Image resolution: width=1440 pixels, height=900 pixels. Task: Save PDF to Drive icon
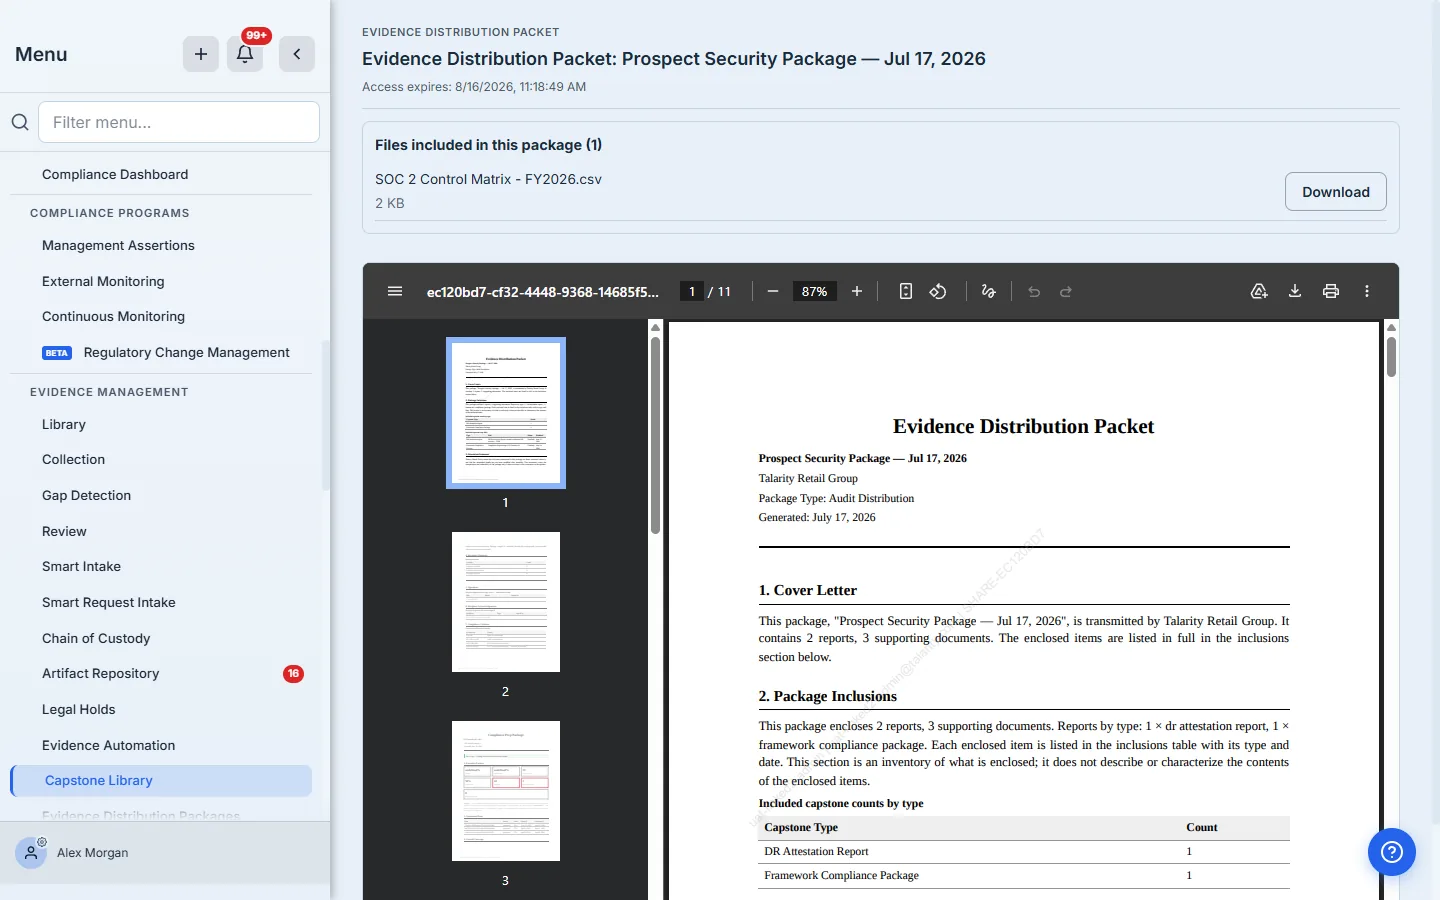coord(1259,291)
